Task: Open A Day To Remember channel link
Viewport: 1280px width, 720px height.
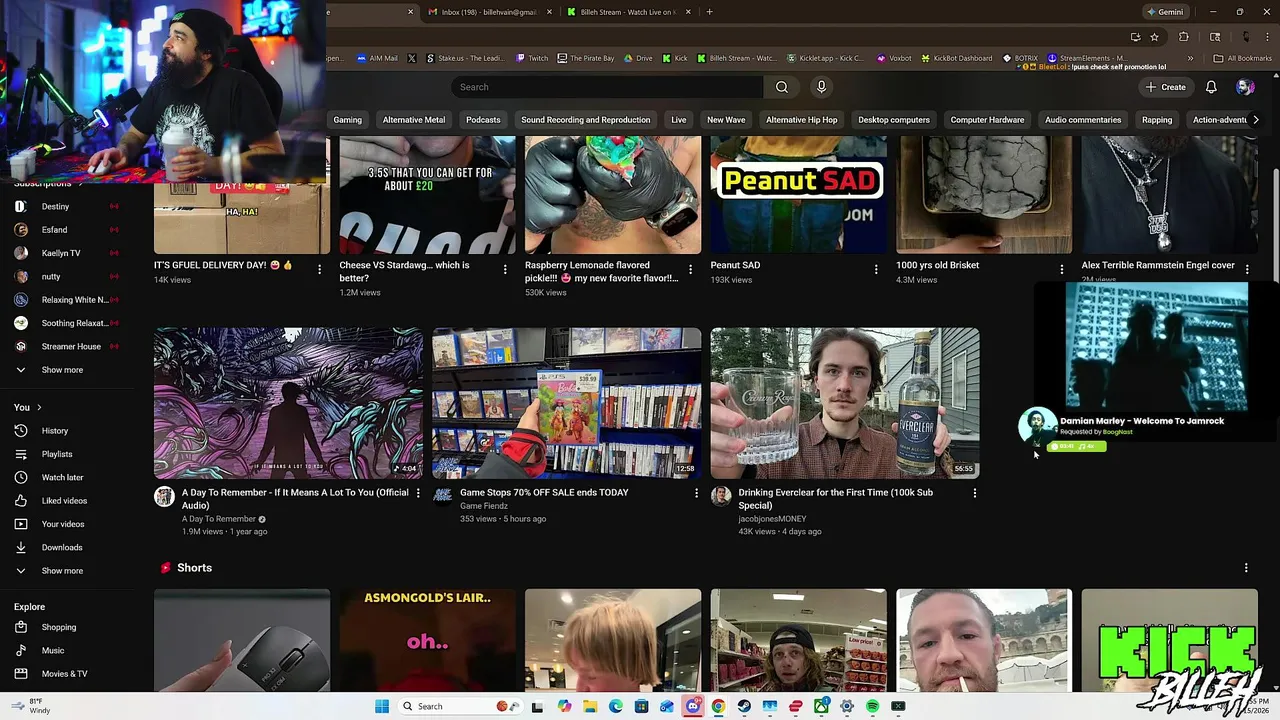Action: coord(219,519)
